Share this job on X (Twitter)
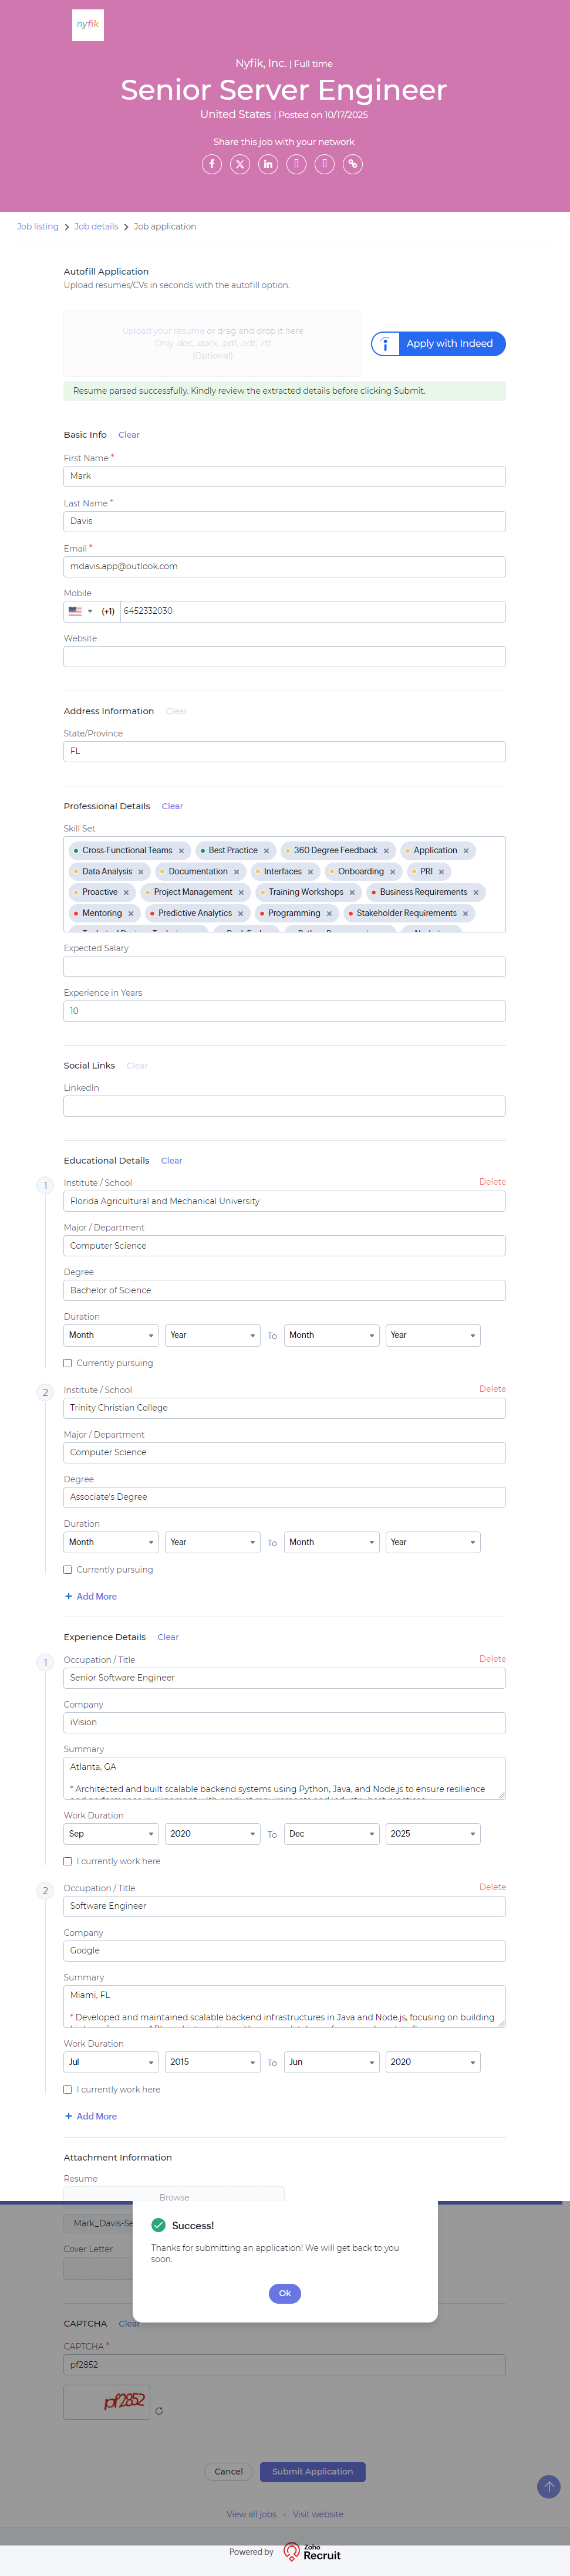The height and width of the screenshot is (2576, 570). (240, 164)
